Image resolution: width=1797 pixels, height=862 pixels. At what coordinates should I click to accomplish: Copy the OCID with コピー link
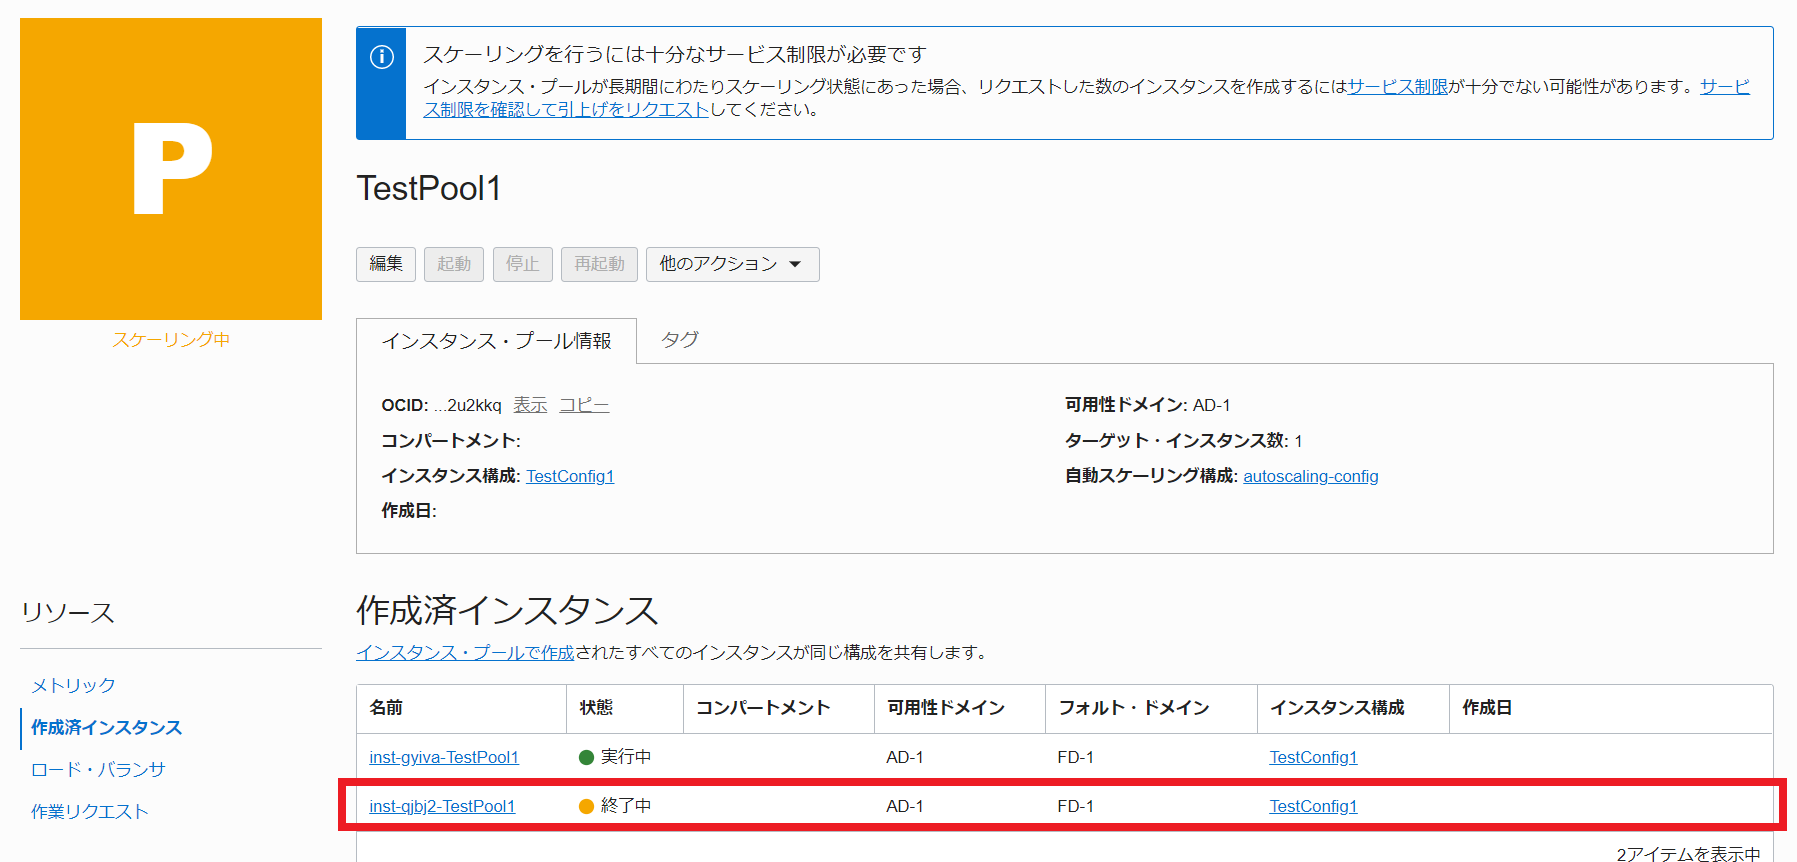pos(584,405)
